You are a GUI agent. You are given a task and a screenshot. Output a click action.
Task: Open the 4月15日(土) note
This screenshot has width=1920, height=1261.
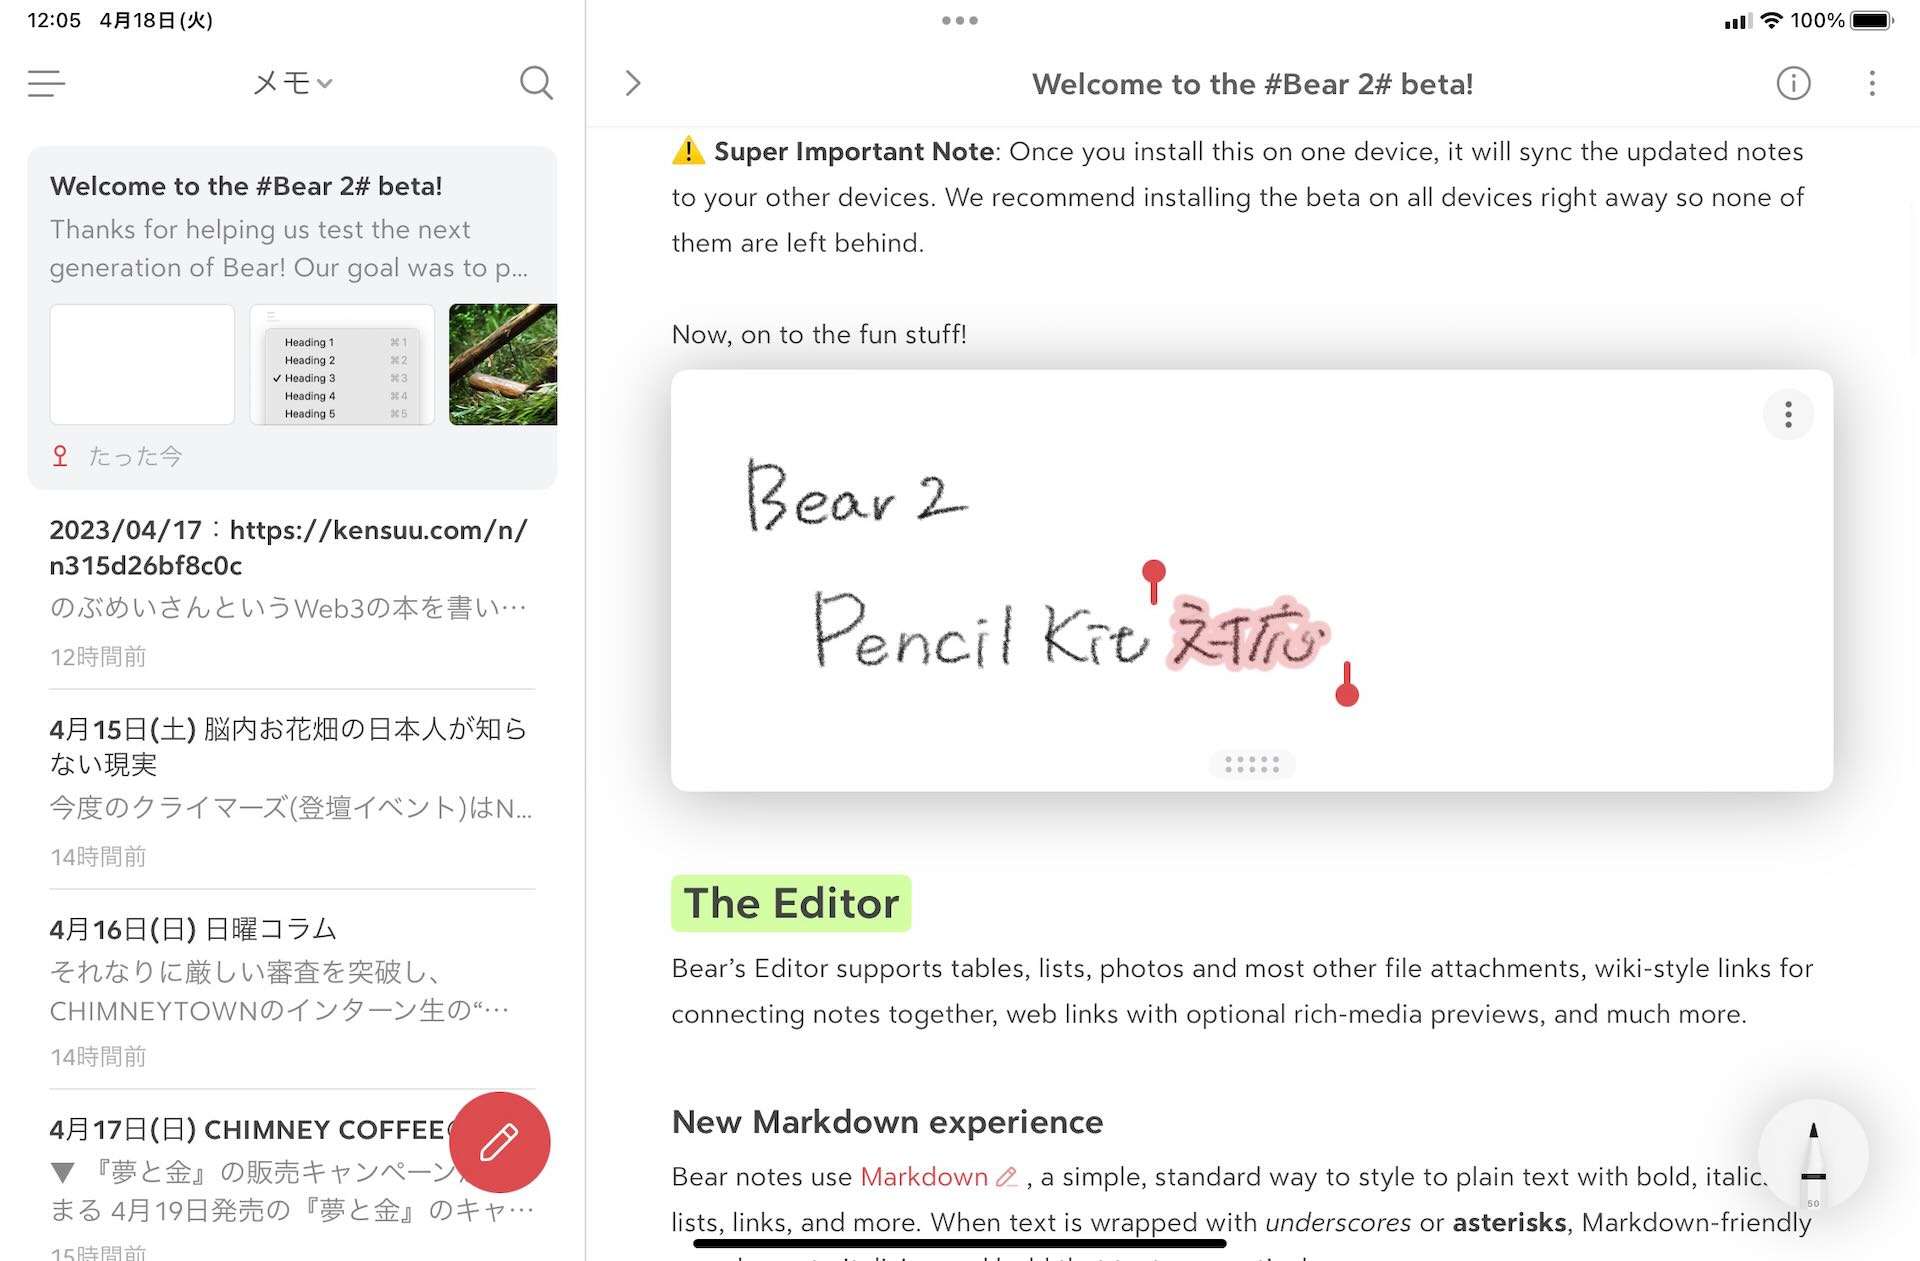pos(292,790)
